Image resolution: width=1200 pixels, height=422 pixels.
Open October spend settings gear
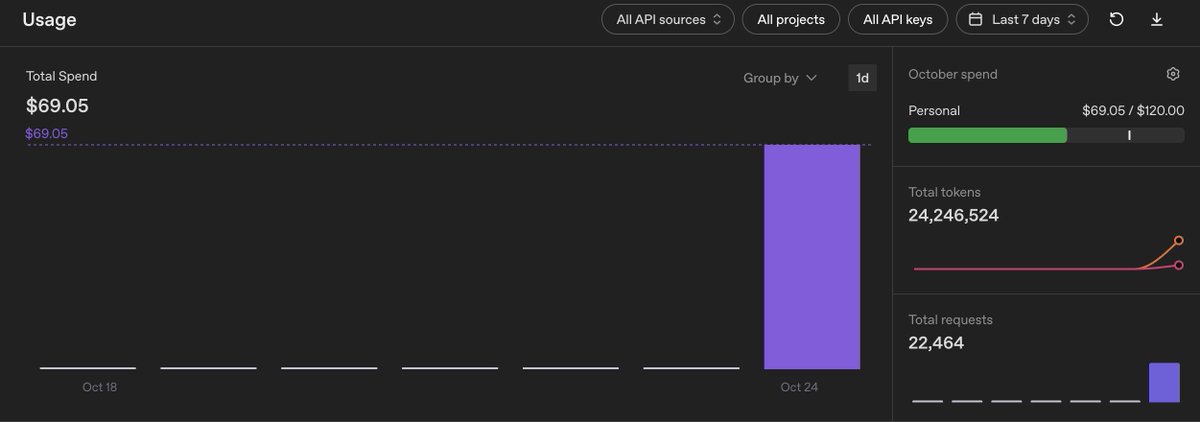pos(1173,74)
